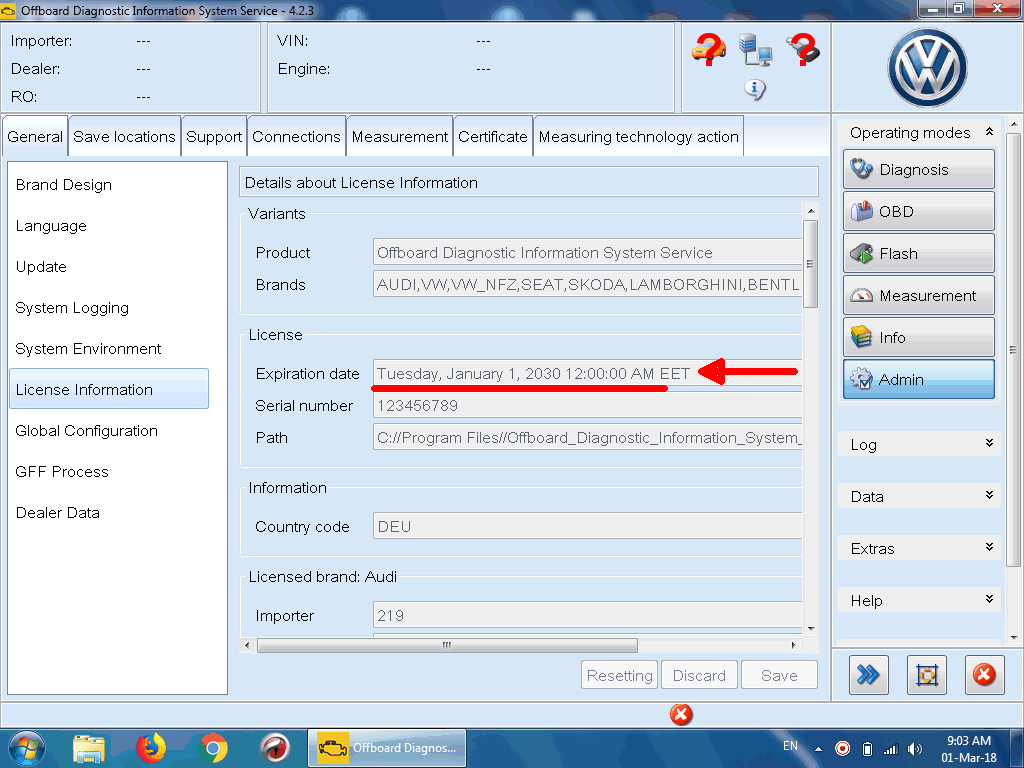Switch to the Connections tab
1024x768 pixels.
[296, 137]
